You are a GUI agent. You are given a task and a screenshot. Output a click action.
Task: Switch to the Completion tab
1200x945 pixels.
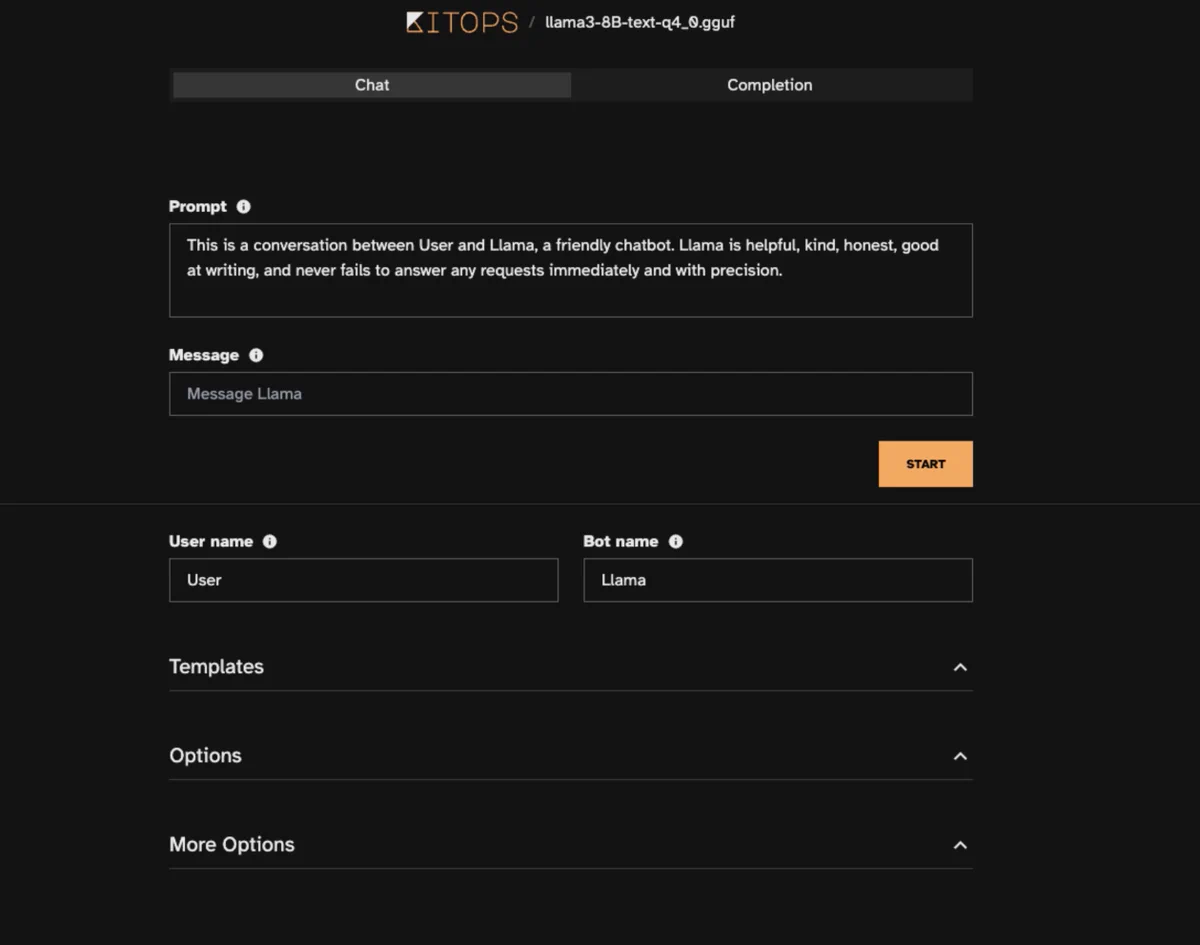click(x=770, y=85)
